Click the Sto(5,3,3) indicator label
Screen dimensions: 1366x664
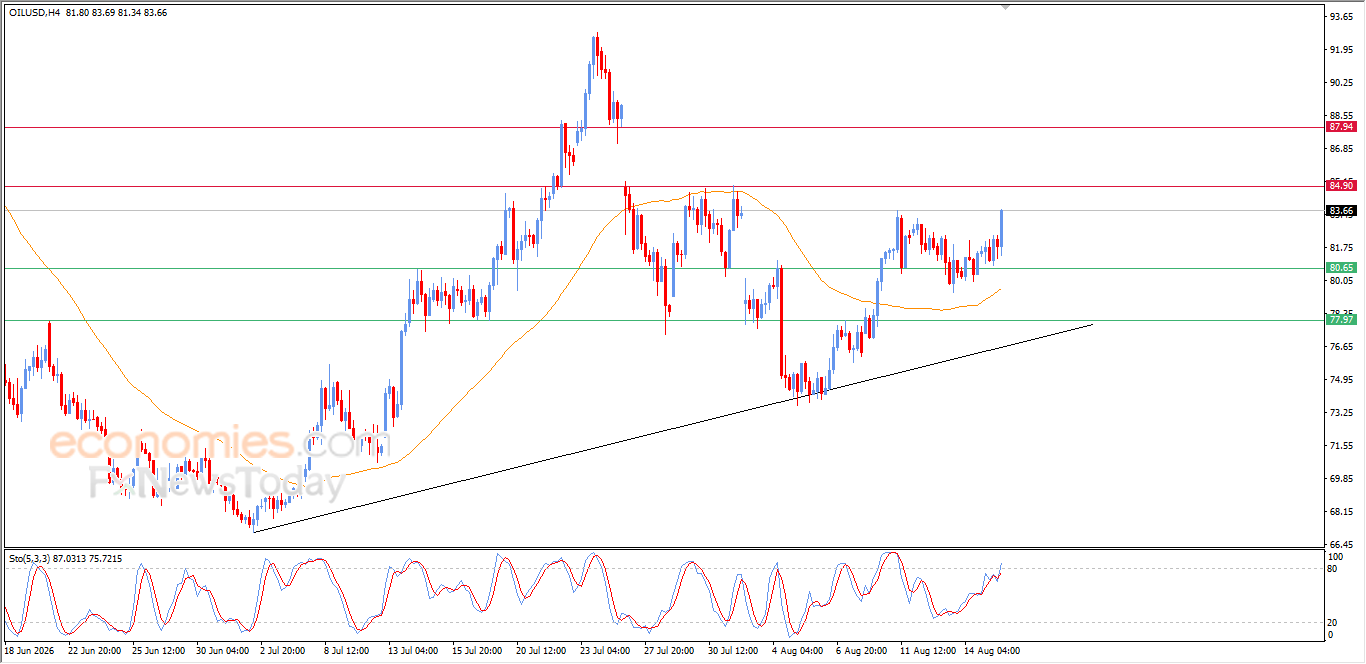(x=33, y=558)
